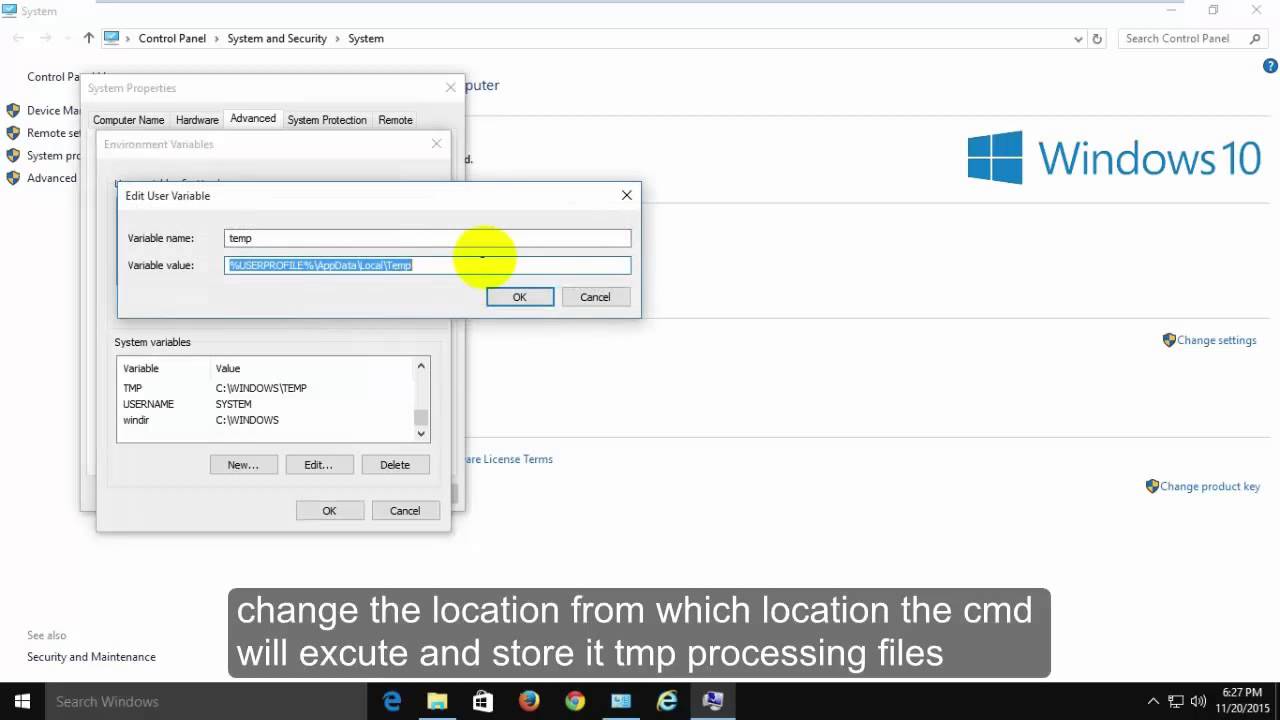This screenshot has width=1280, height=720.
Task: Launch Firefox from the taskbar
Action: [x=529, y=701]
